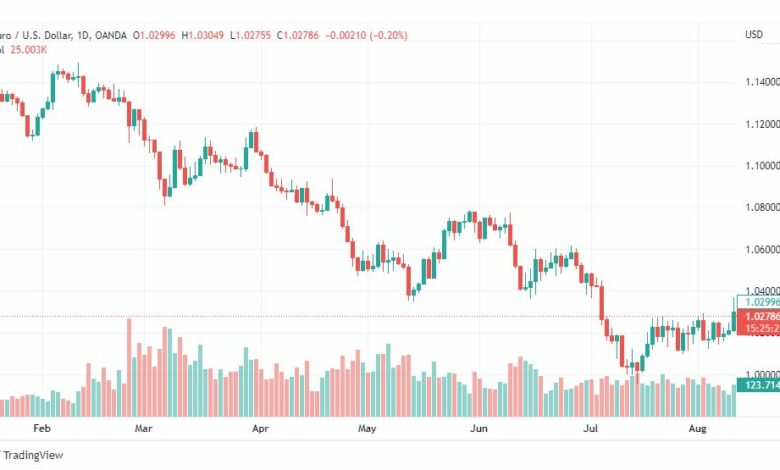Click the high value H1.03049 in legend
780x470 pixels.
point(202,35)
